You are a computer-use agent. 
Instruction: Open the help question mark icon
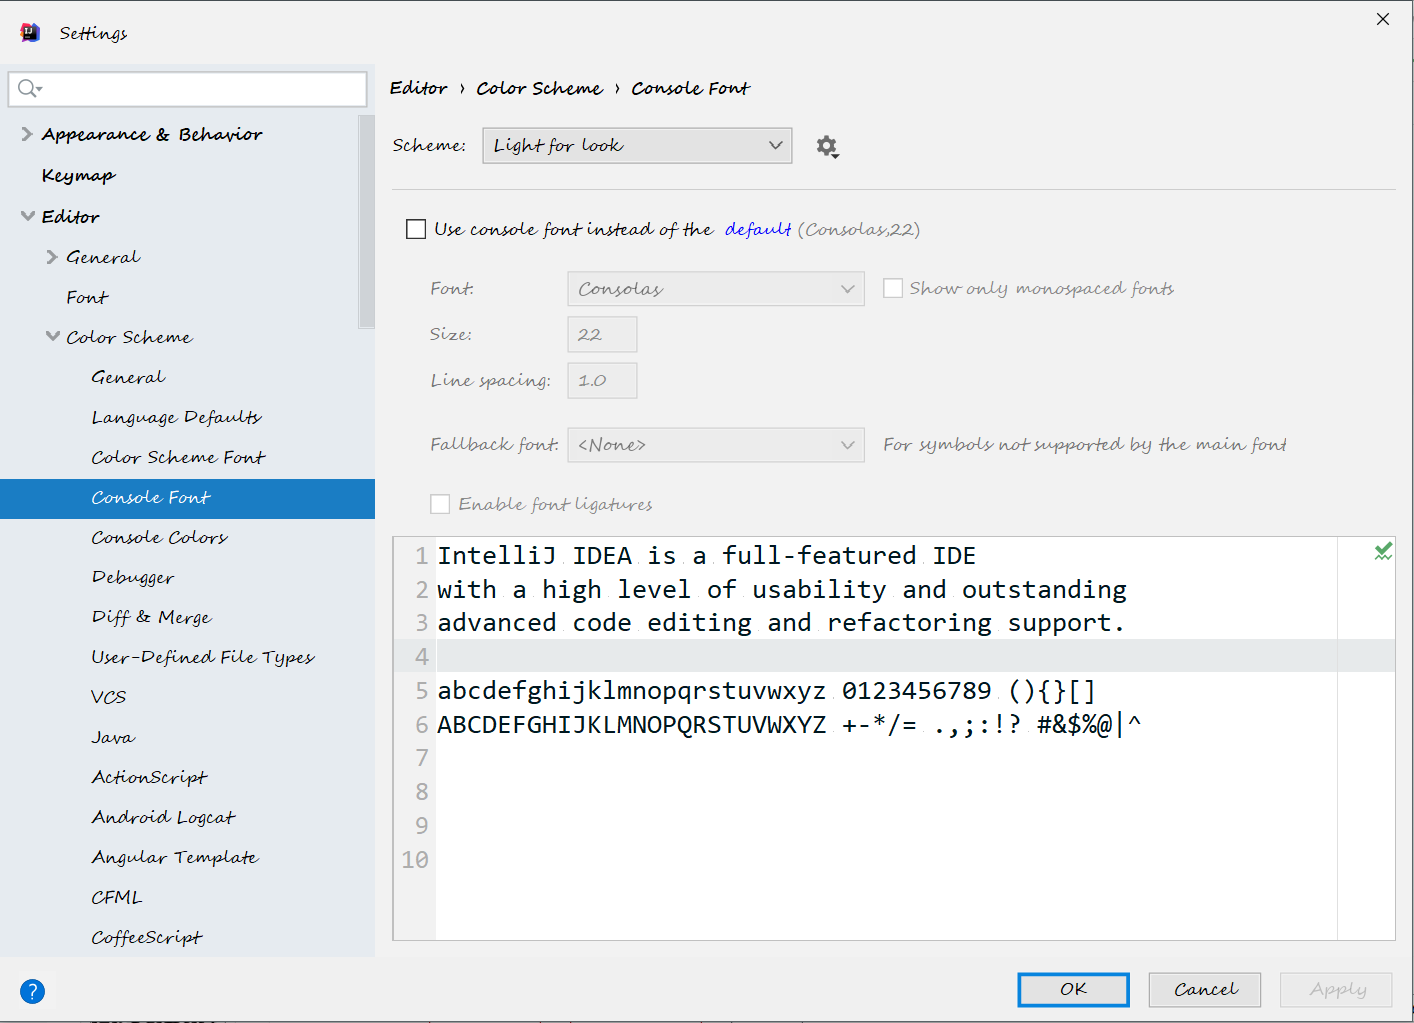click(32, 991)
